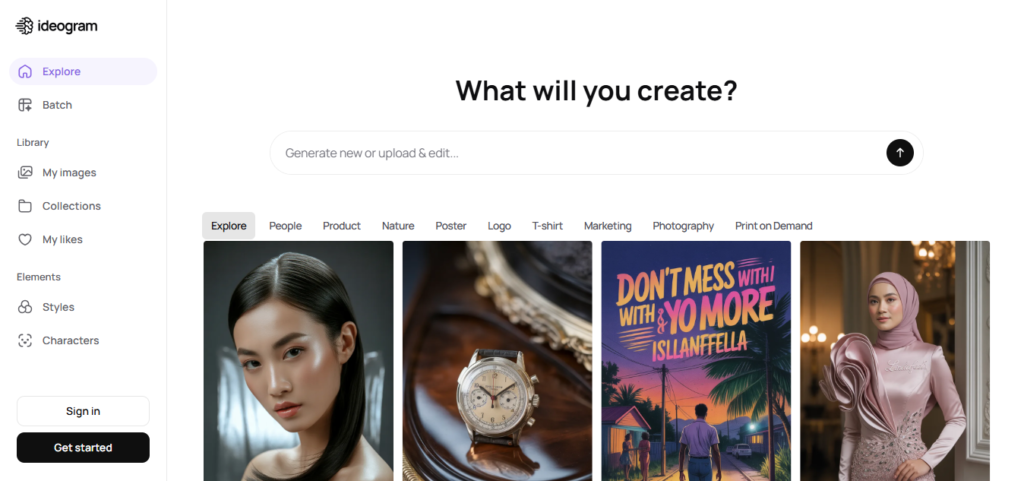Click the Sign in button

(83, 411)
